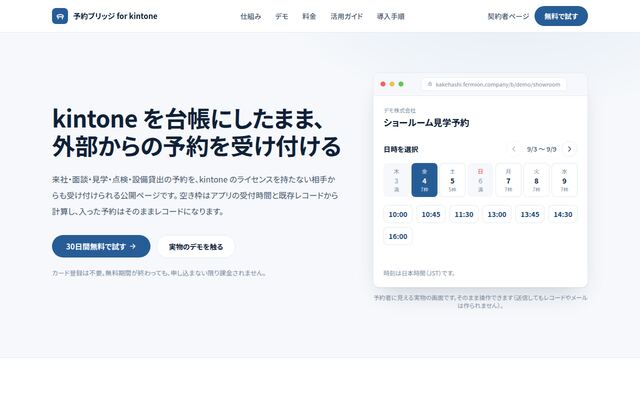Select Thursday 3 date cell

396,180
